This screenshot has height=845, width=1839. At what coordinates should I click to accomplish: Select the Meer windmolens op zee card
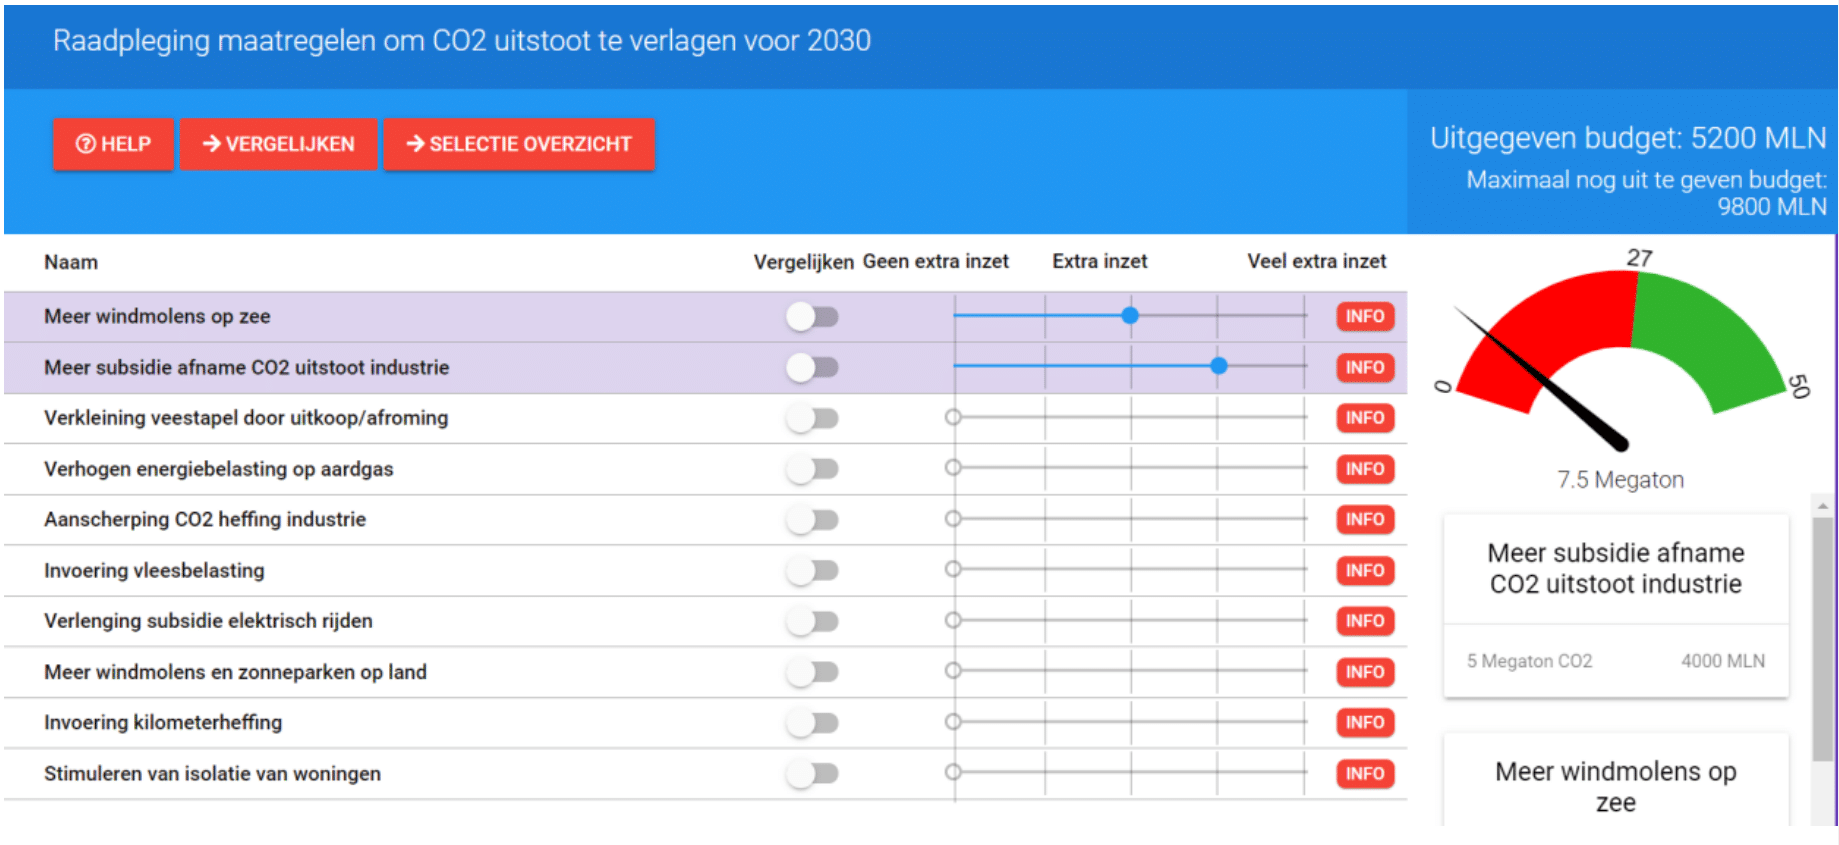[1616, 781]
